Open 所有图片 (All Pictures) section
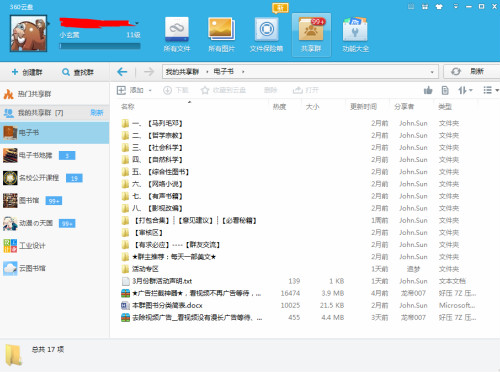 [221, 35]
